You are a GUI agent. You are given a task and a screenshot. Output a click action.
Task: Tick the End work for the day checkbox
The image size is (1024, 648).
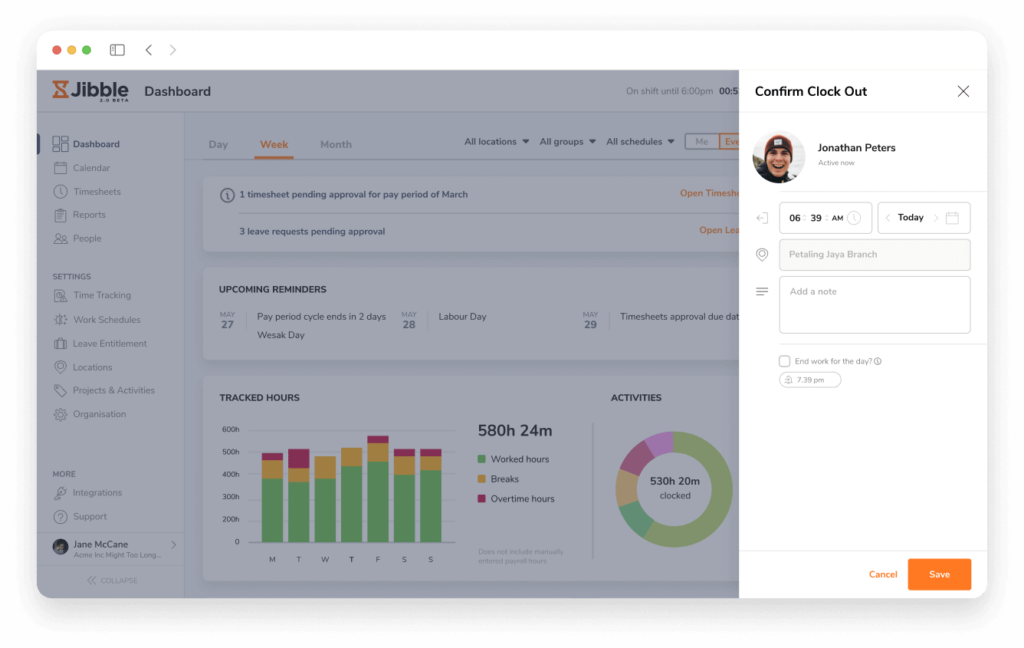pos(785,361)
